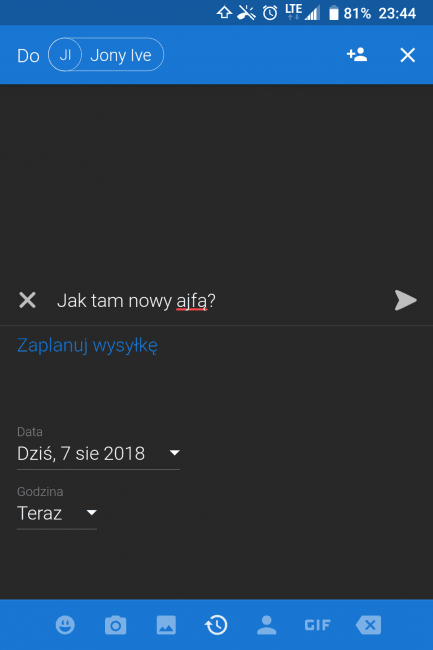Tap the Jony Ive recipient chip
The width and height of the screenshot is (433, 650).
[106, 55]
